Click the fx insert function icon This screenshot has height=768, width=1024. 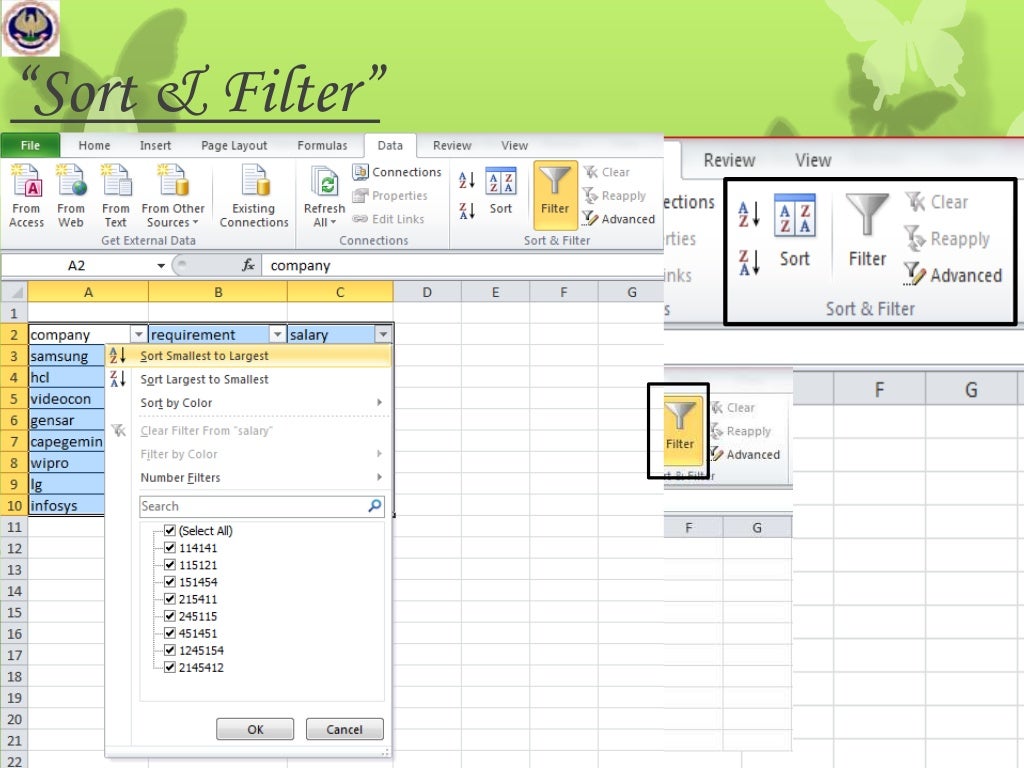(x=248, y=265)
